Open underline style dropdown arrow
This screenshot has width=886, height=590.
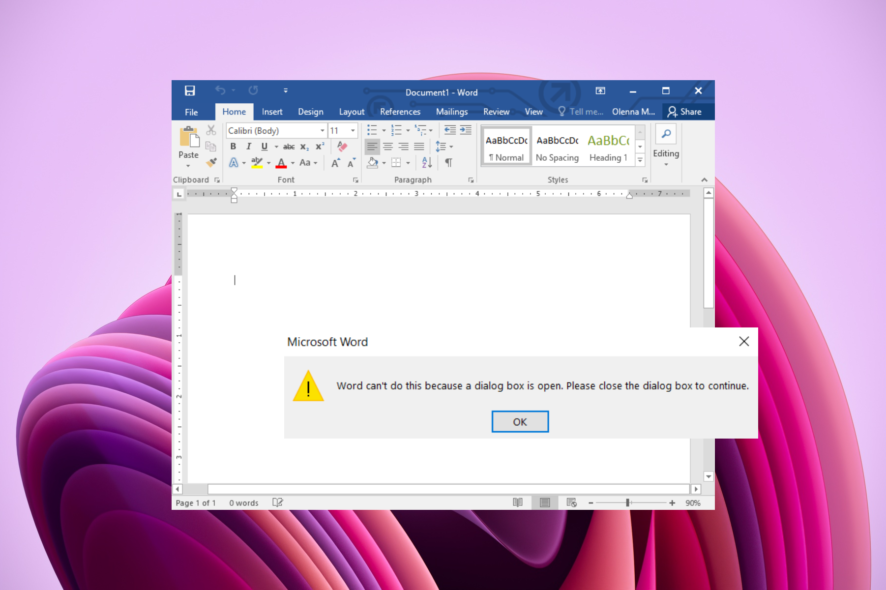click(276, 146)
